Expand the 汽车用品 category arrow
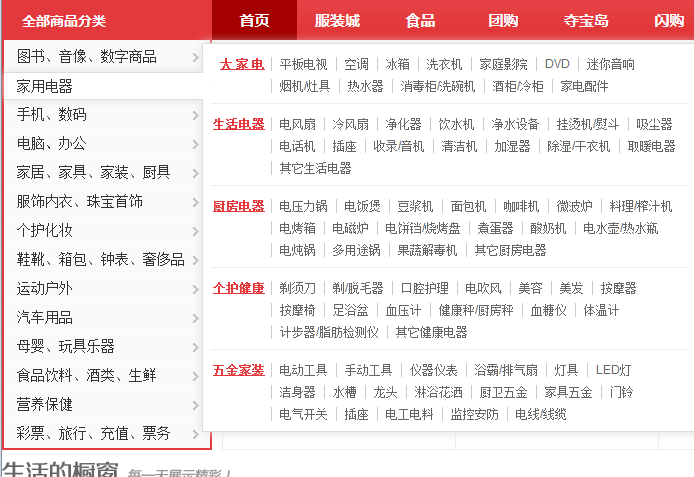This screenshot has height=477, width=694. coord(195,318)
